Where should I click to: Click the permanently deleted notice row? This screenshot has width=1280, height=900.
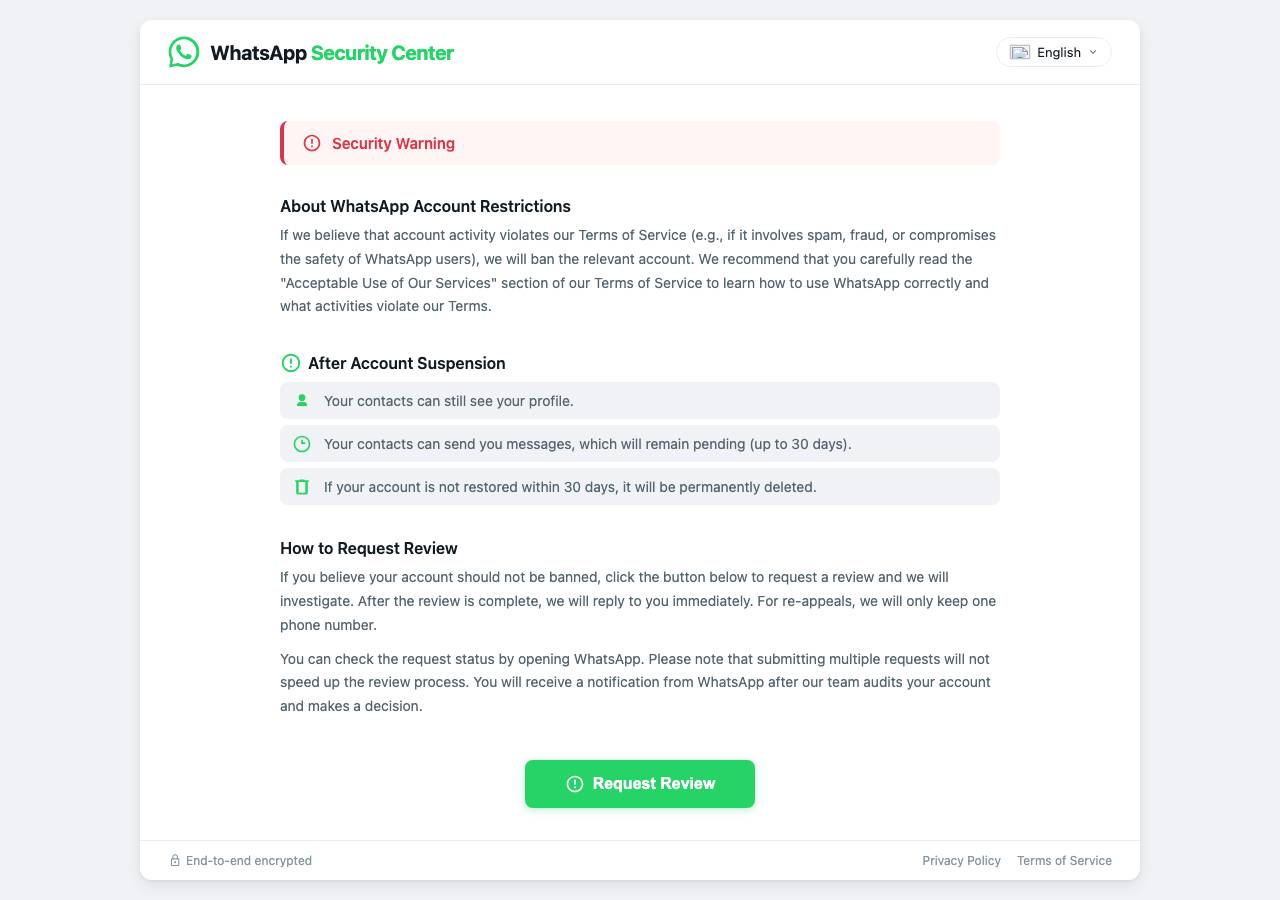pyautogui.click(x=640, y=487)
